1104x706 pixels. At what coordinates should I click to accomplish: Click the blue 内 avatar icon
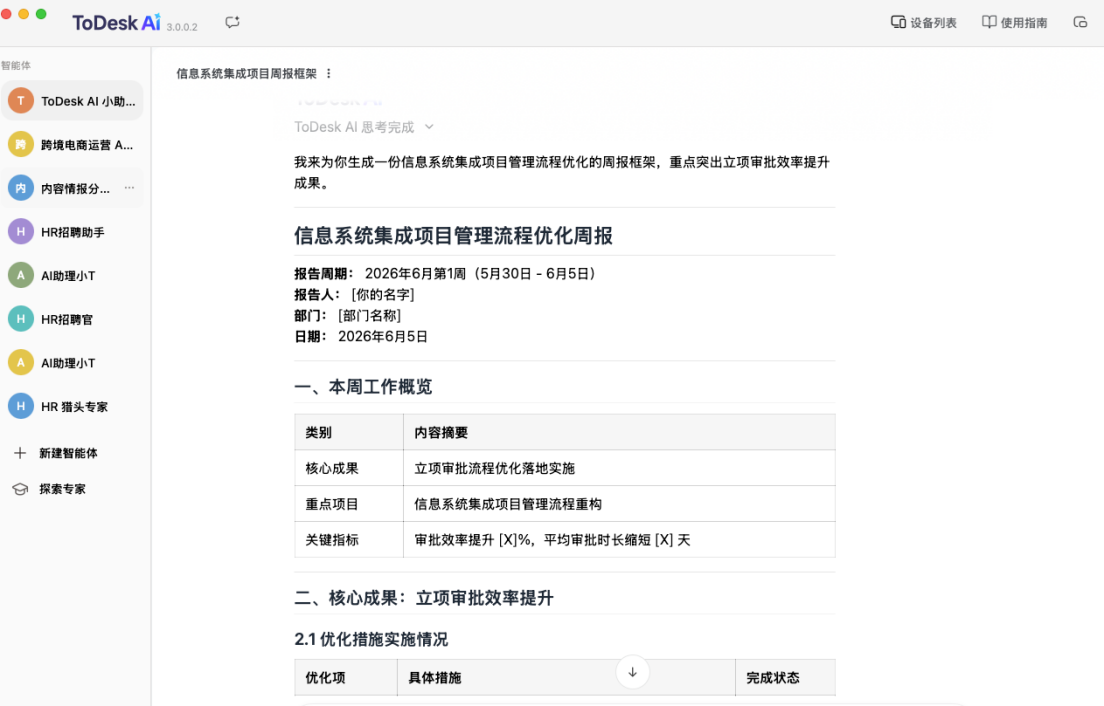pos(21,189)
